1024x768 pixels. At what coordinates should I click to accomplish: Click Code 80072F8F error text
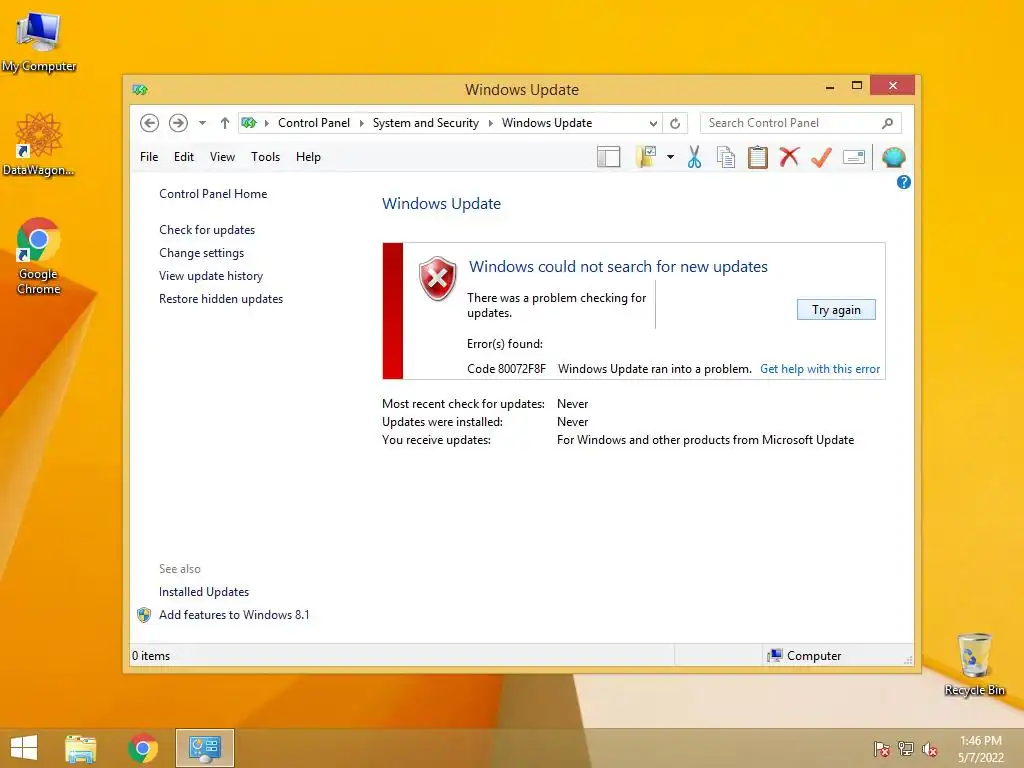click(x=506, y=369)
